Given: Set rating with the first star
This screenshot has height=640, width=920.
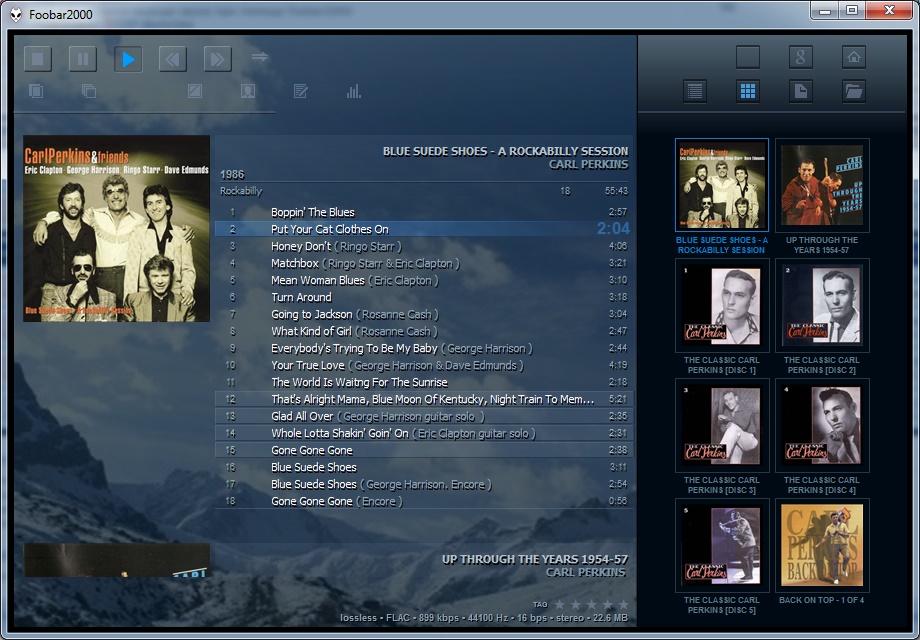Looking at the screenshot, I should coord(560,604).
